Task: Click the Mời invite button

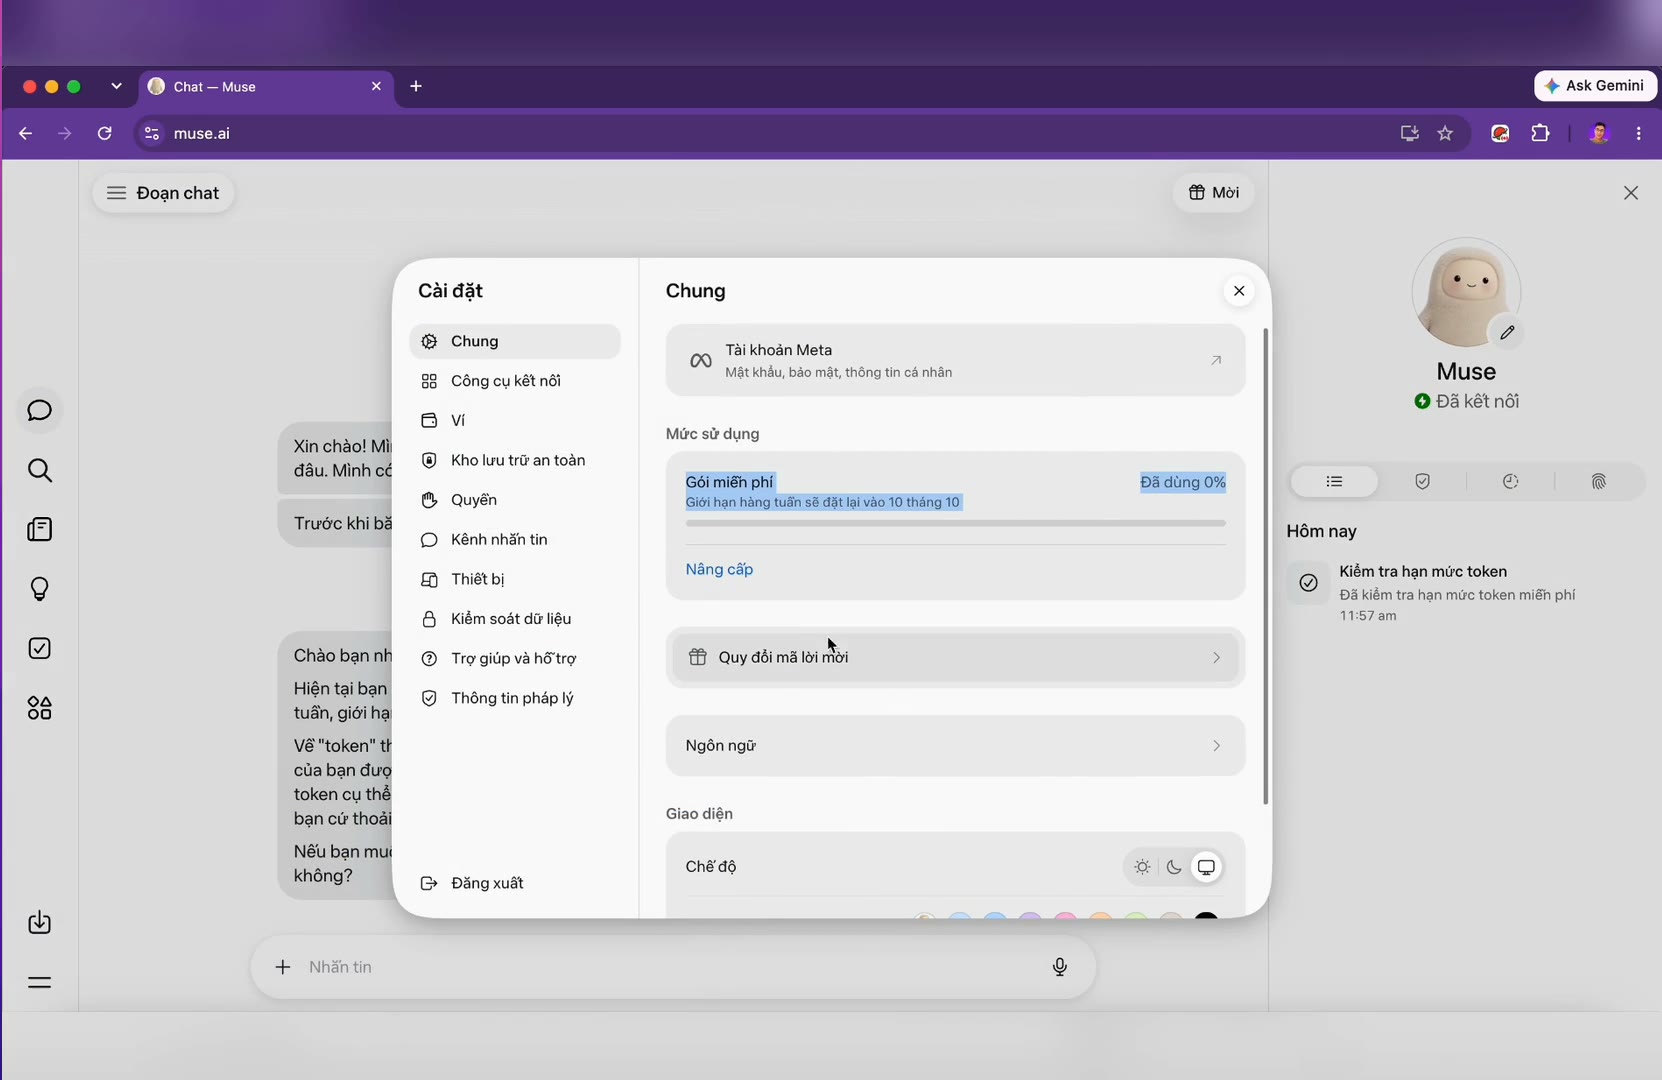Action: (x=1213, y=193)
